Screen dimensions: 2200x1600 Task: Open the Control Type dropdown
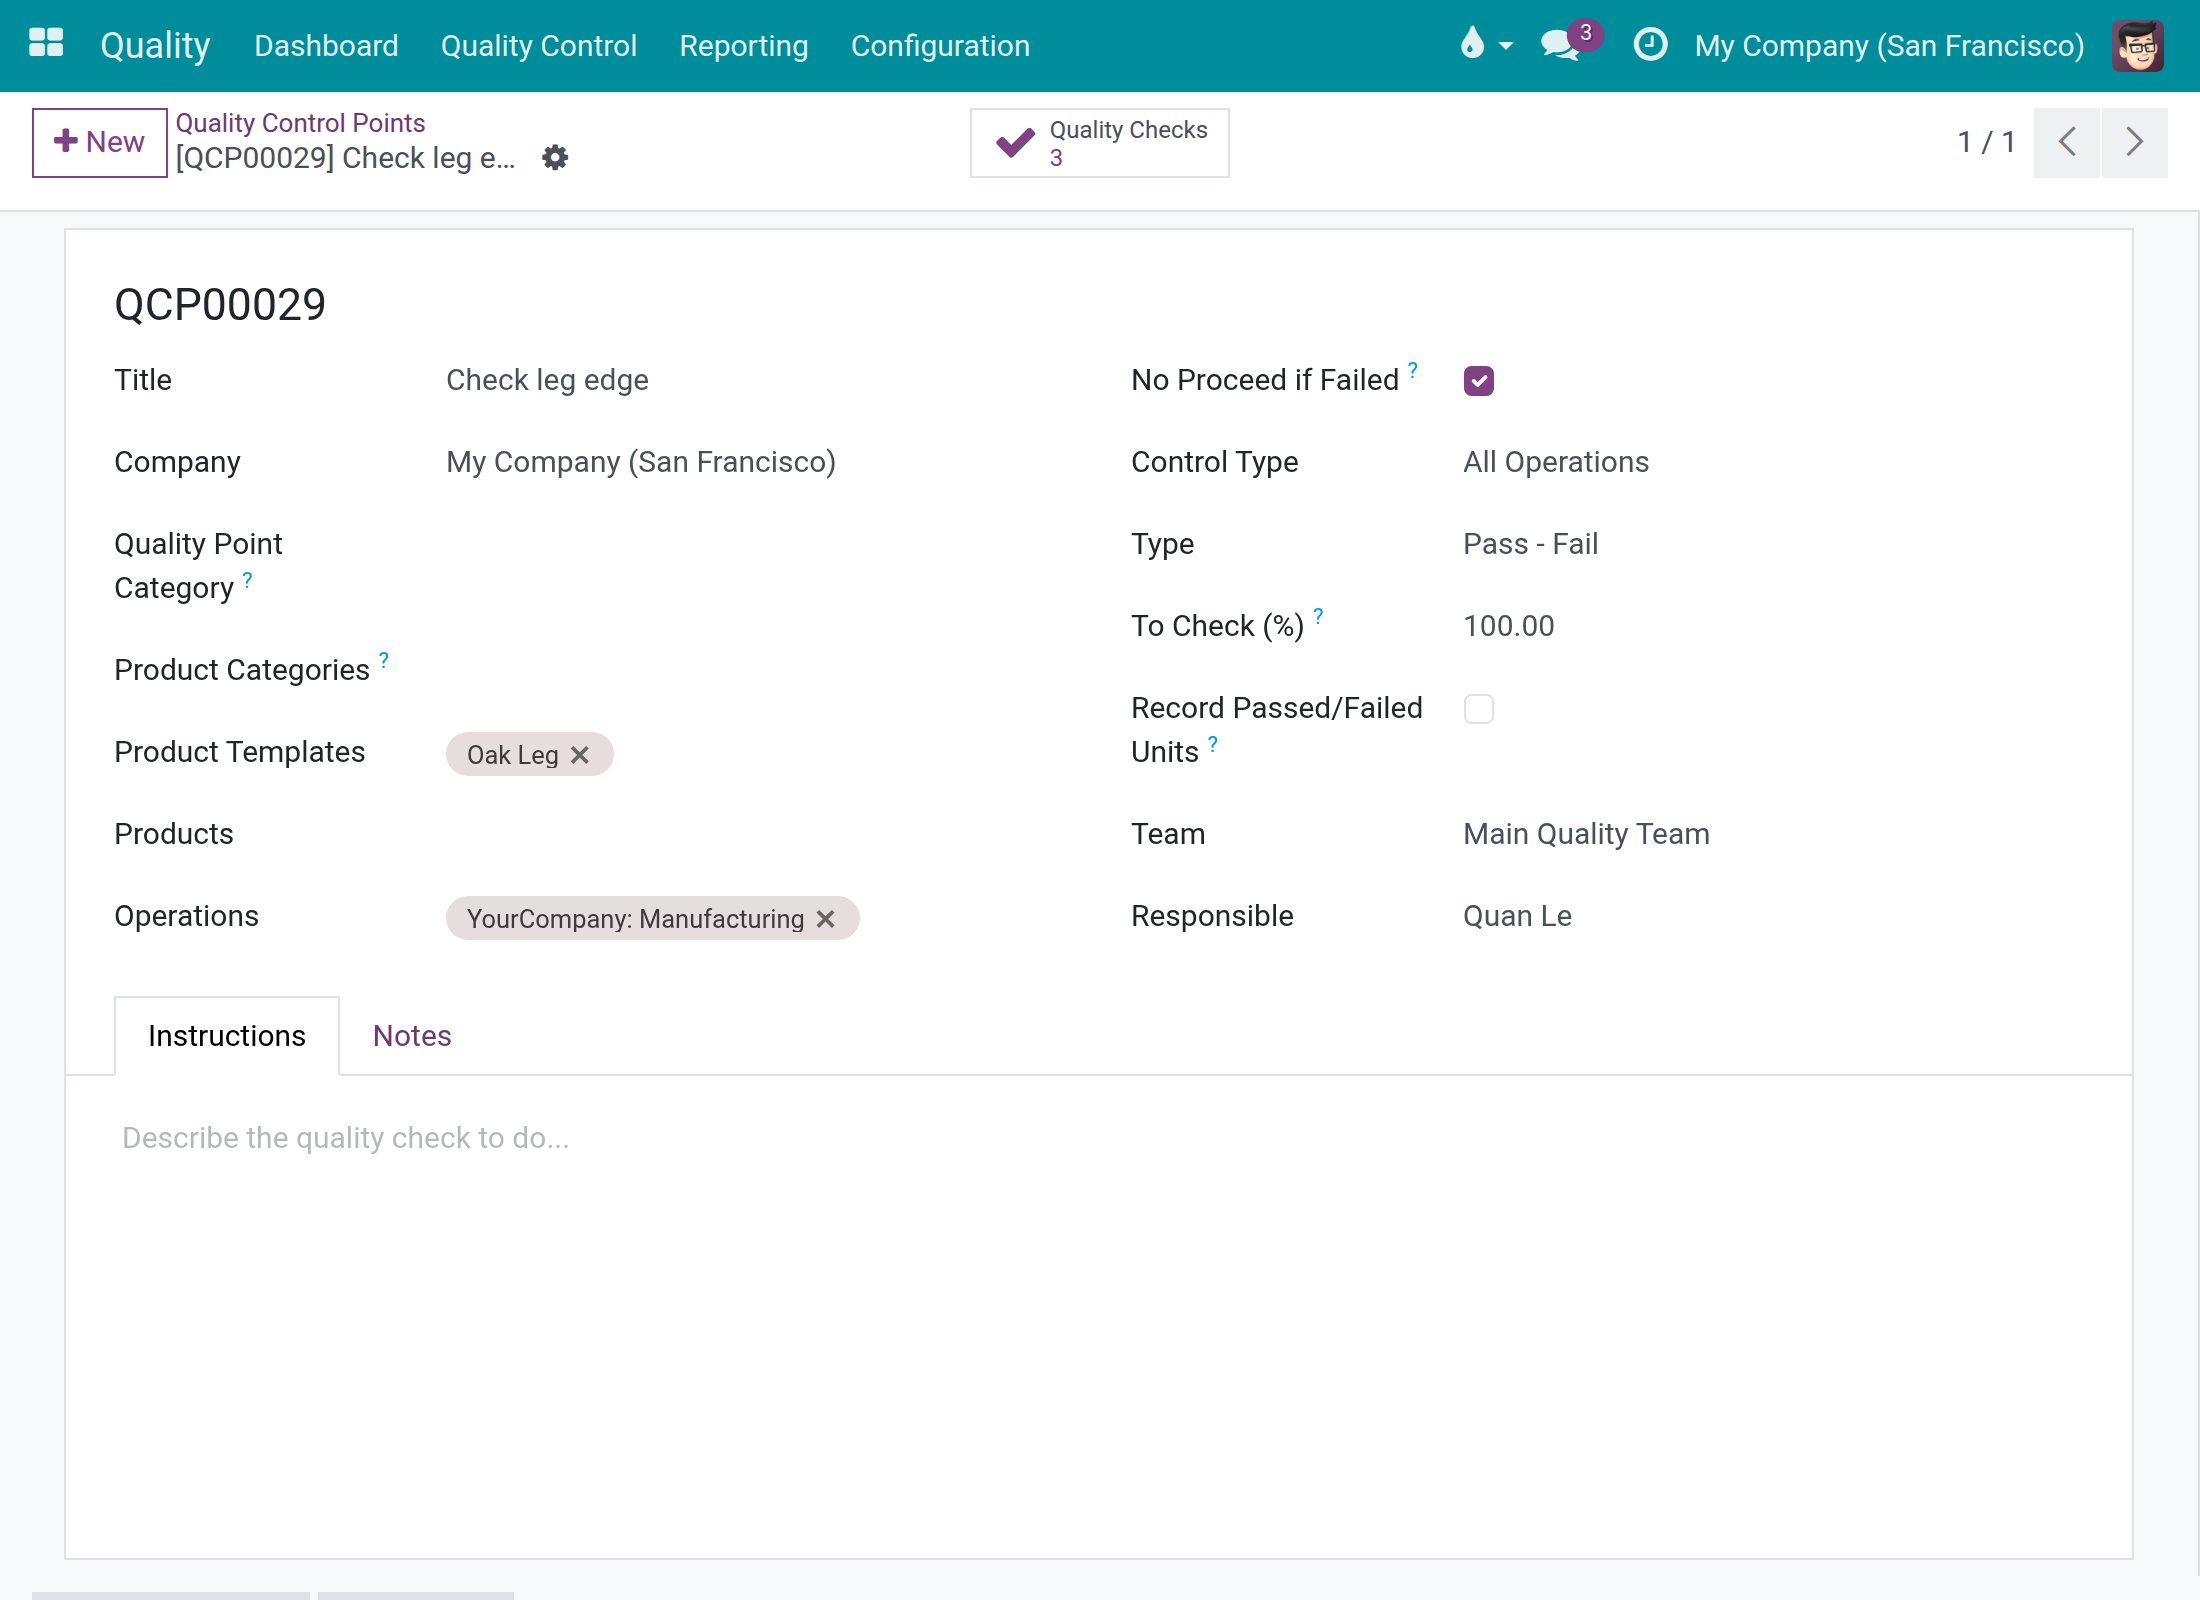coord(1772,462)
